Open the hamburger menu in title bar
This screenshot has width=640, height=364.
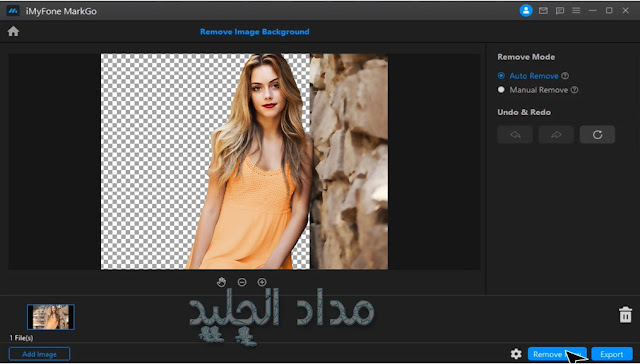click(576, 11)
